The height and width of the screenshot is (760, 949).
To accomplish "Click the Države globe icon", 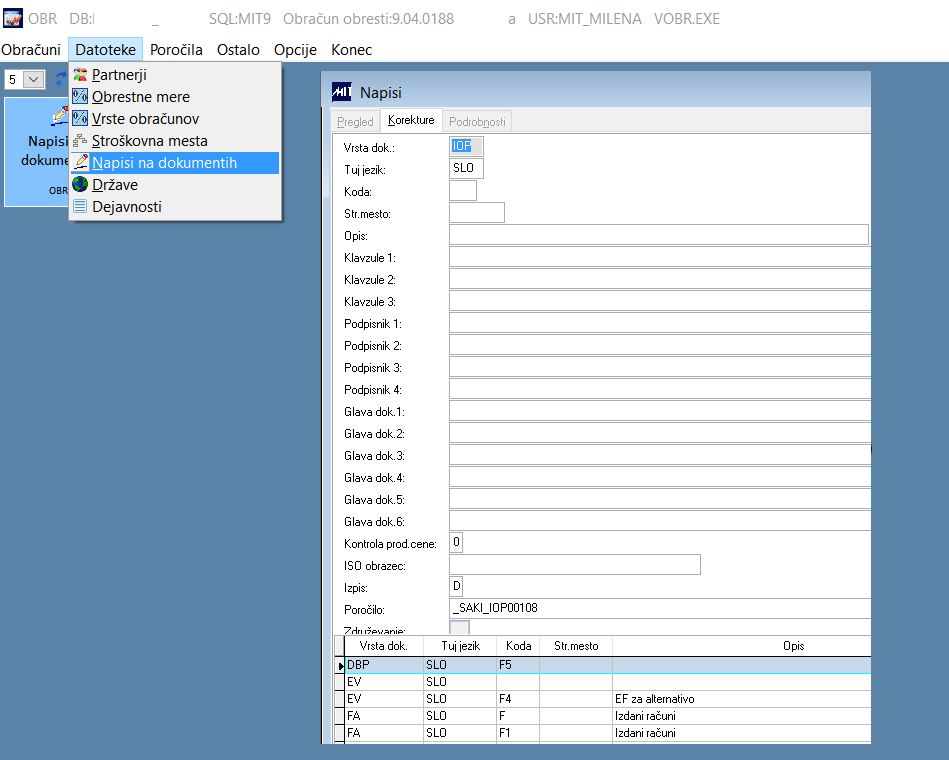I will coord(80,185).
